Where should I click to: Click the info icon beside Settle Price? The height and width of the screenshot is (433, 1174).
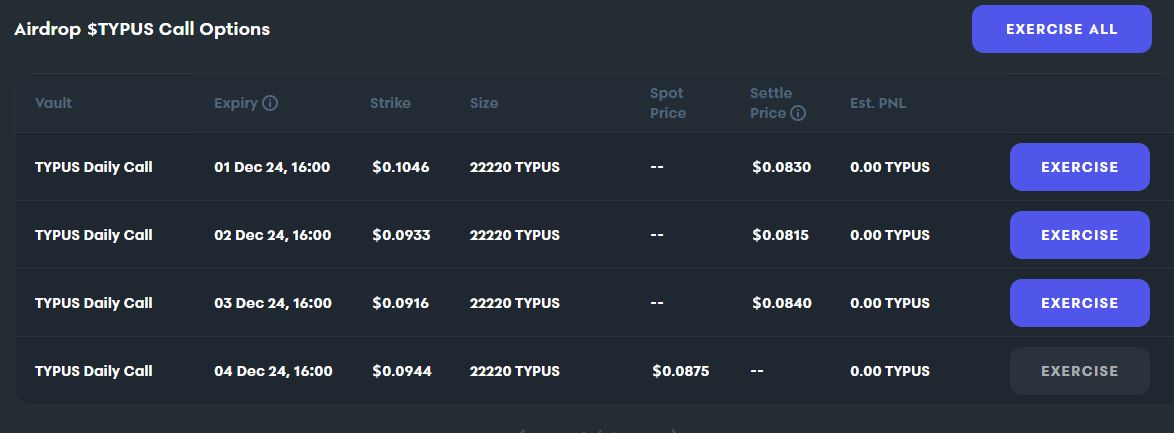pos(798,113)
